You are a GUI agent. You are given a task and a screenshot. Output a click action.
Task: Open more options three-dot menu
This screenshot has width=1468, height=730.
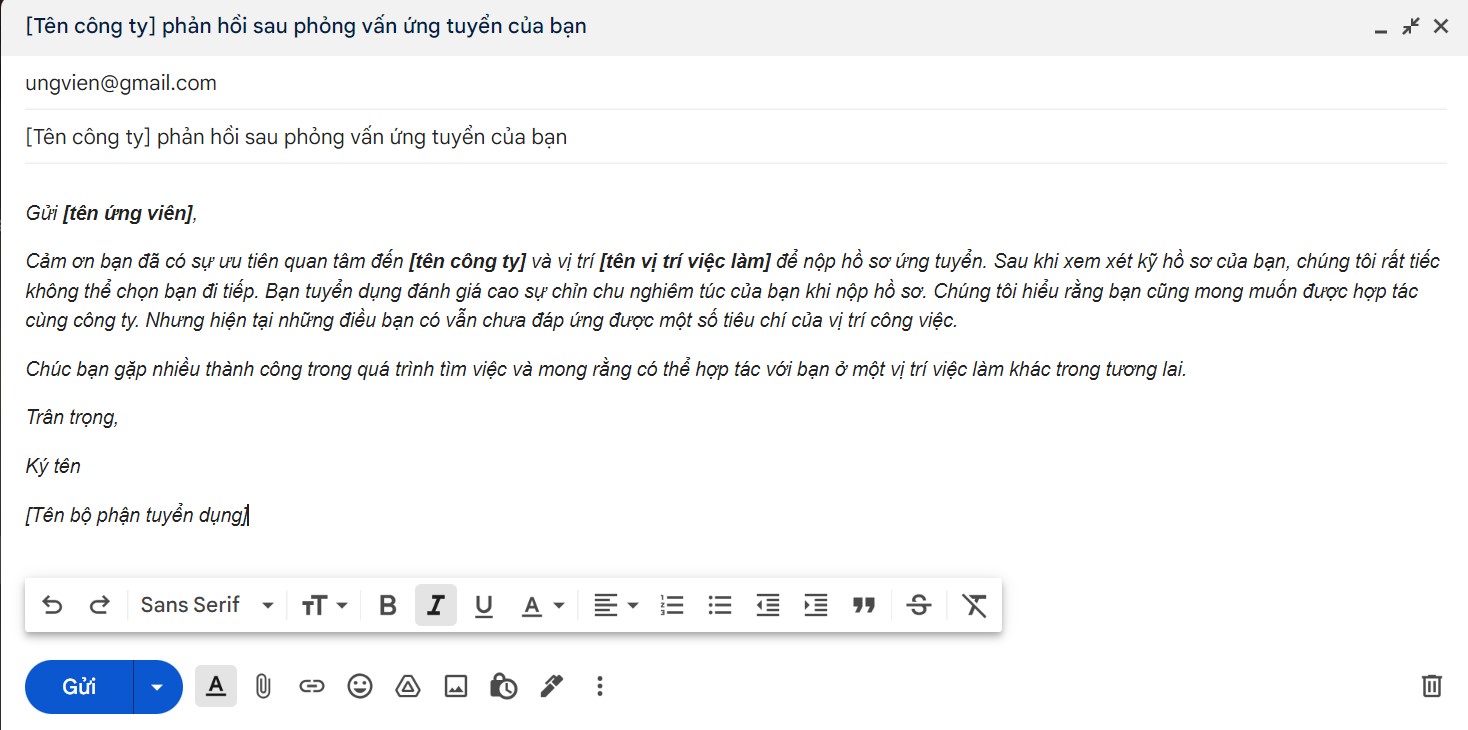click(x=600, y=686)
